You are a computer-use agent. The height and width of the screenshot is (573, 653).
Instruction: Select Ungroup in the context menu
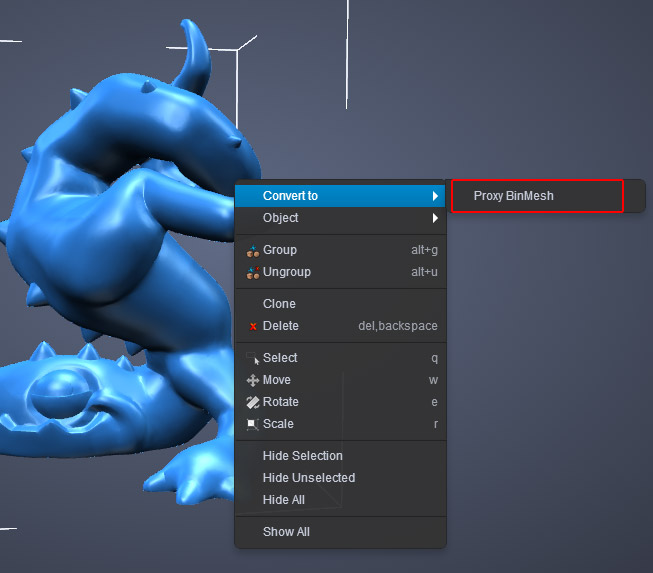click(340, 272)
